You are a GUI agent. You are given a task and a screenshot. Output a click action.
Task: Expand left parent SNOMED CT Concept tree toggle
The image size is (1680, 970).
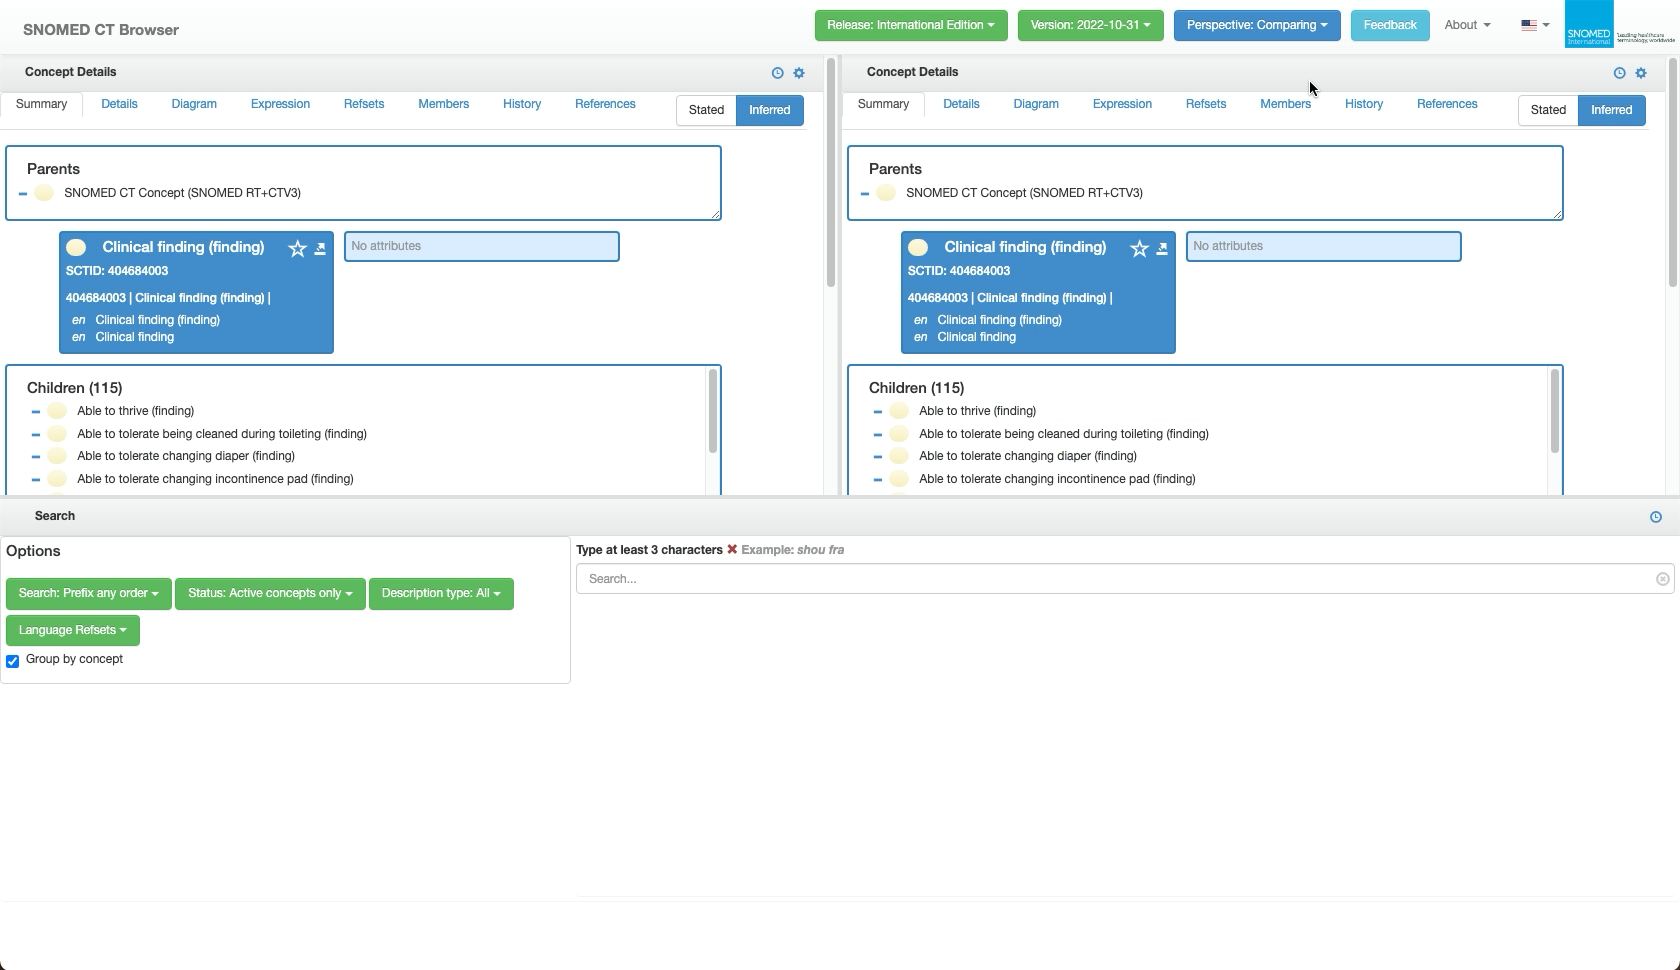click(x=23, y=193)
